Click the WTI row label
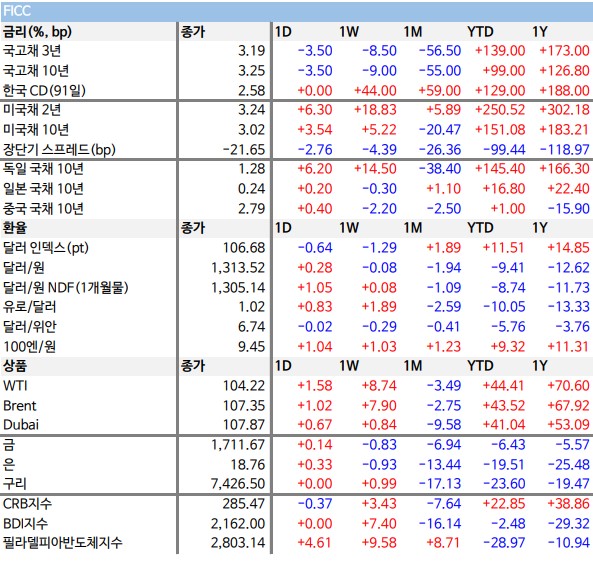This screenshot has height=564, width=593. pos(15,386)
